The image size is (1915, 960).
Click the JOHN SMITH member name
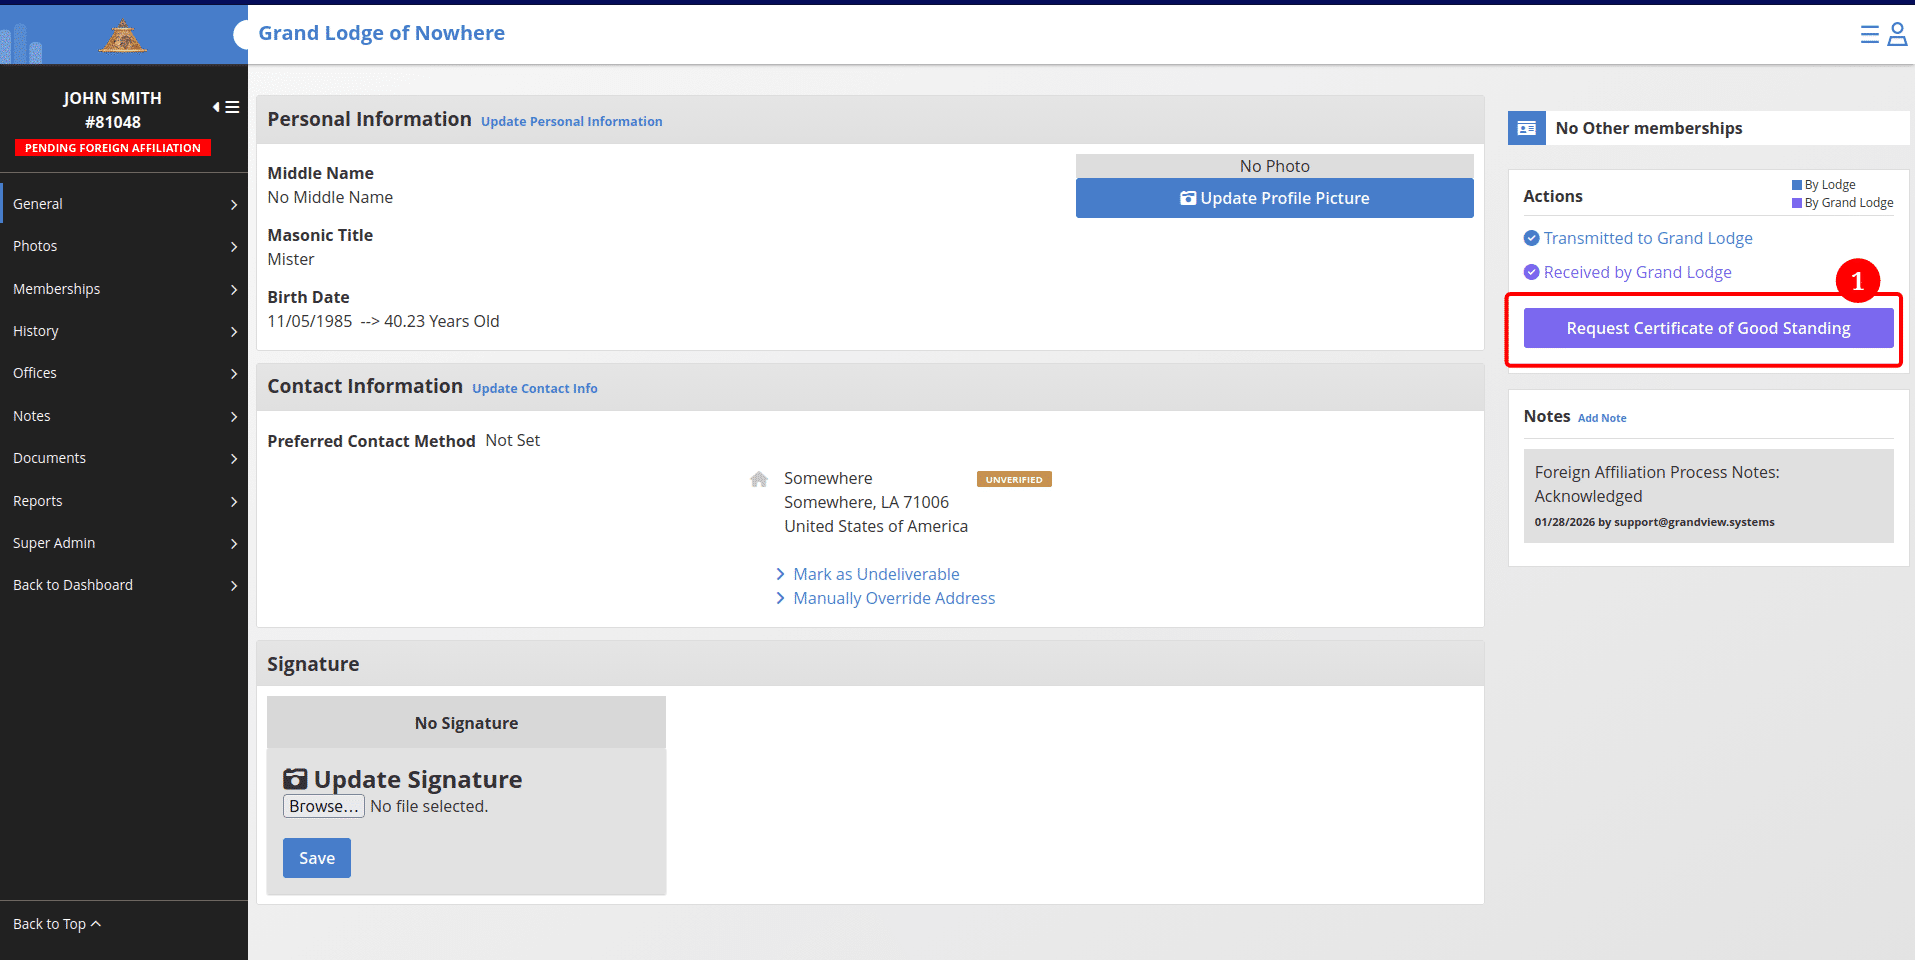(x=112, y=98)
